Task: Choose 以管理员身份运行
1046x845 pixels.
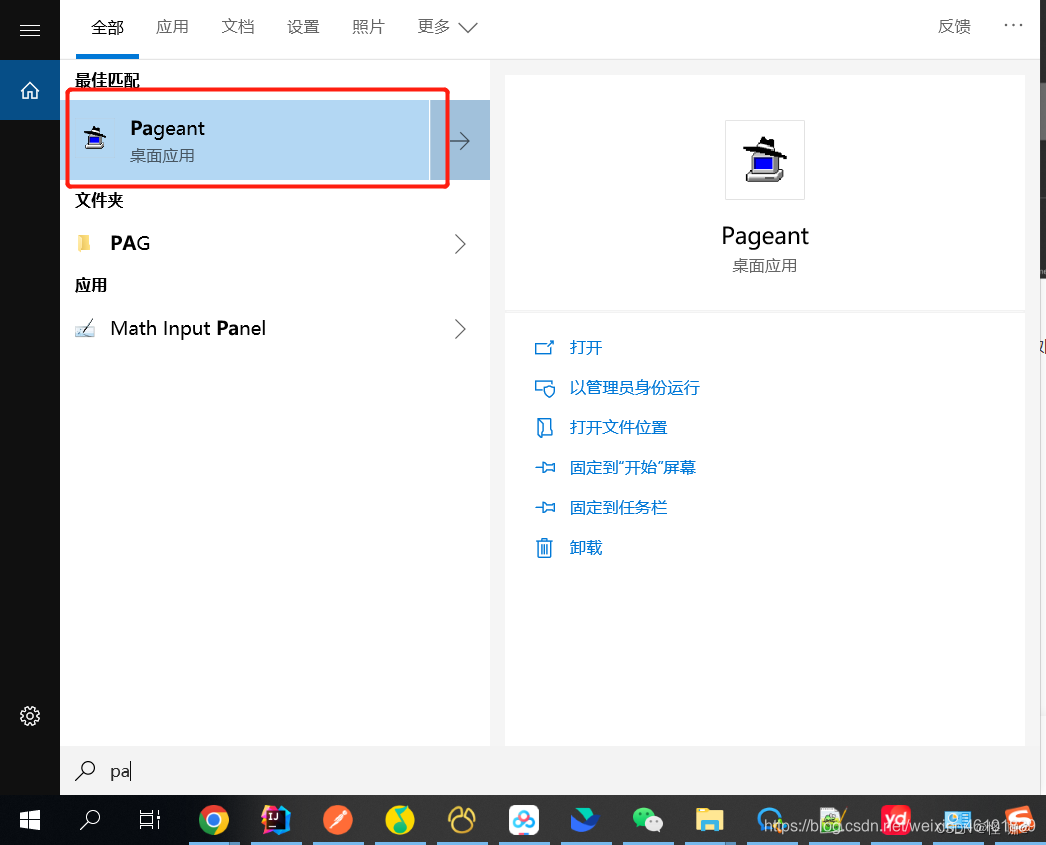Action: (x=634, y=387)
